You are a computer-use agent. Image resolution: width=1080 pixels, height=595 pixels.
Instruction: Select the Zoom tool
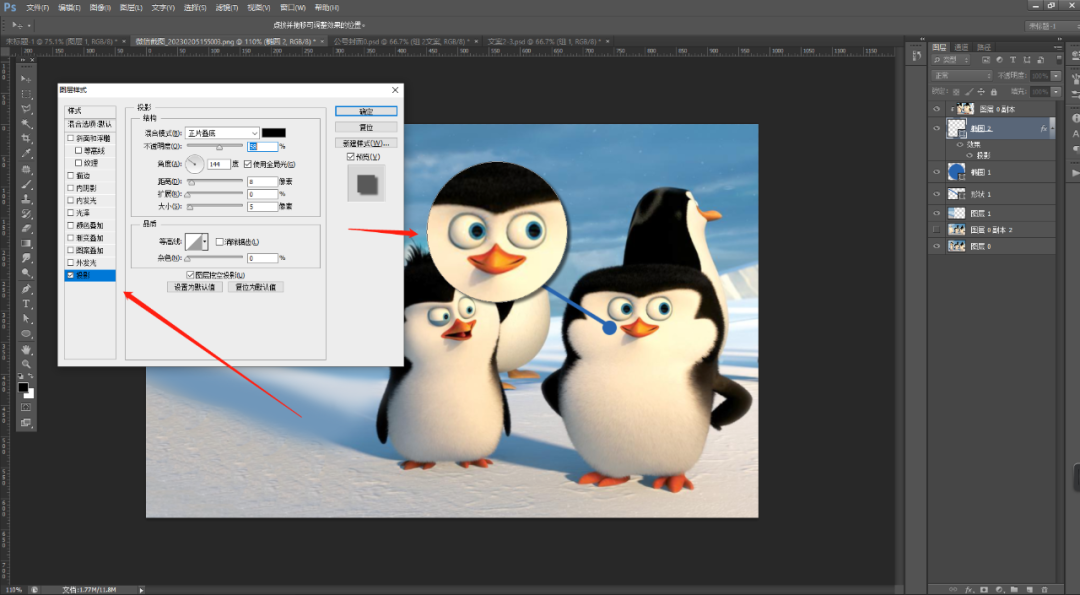coord(25,364)
